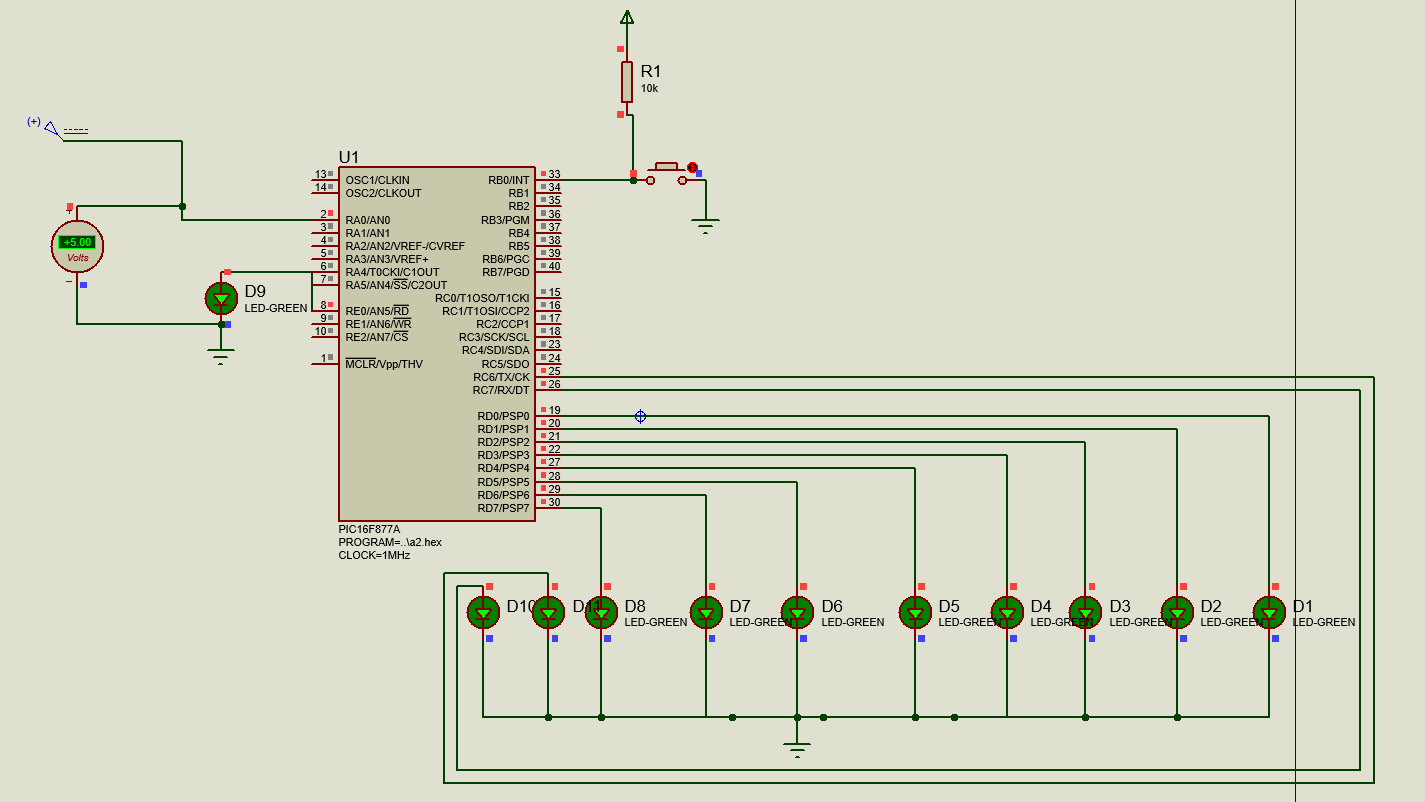
Task: Click the MCLR/Vpp/THV pin label
Action: tap(383, 364)
